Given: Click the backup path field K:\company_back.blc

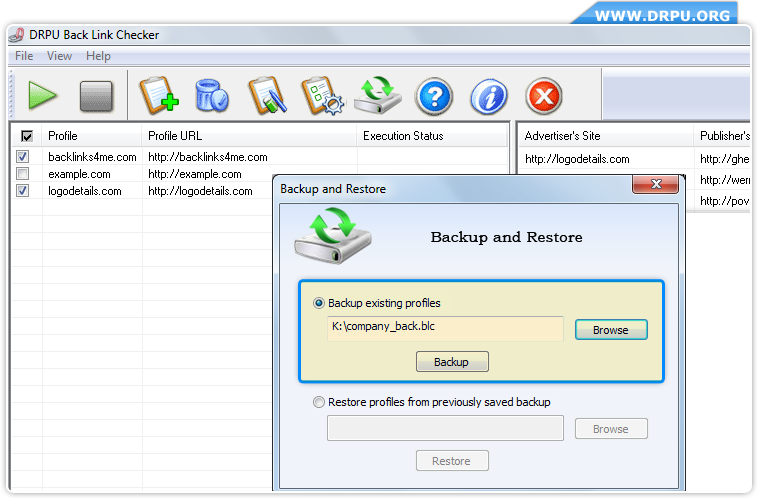Looking at the screenshot, I should coord(445,328).
